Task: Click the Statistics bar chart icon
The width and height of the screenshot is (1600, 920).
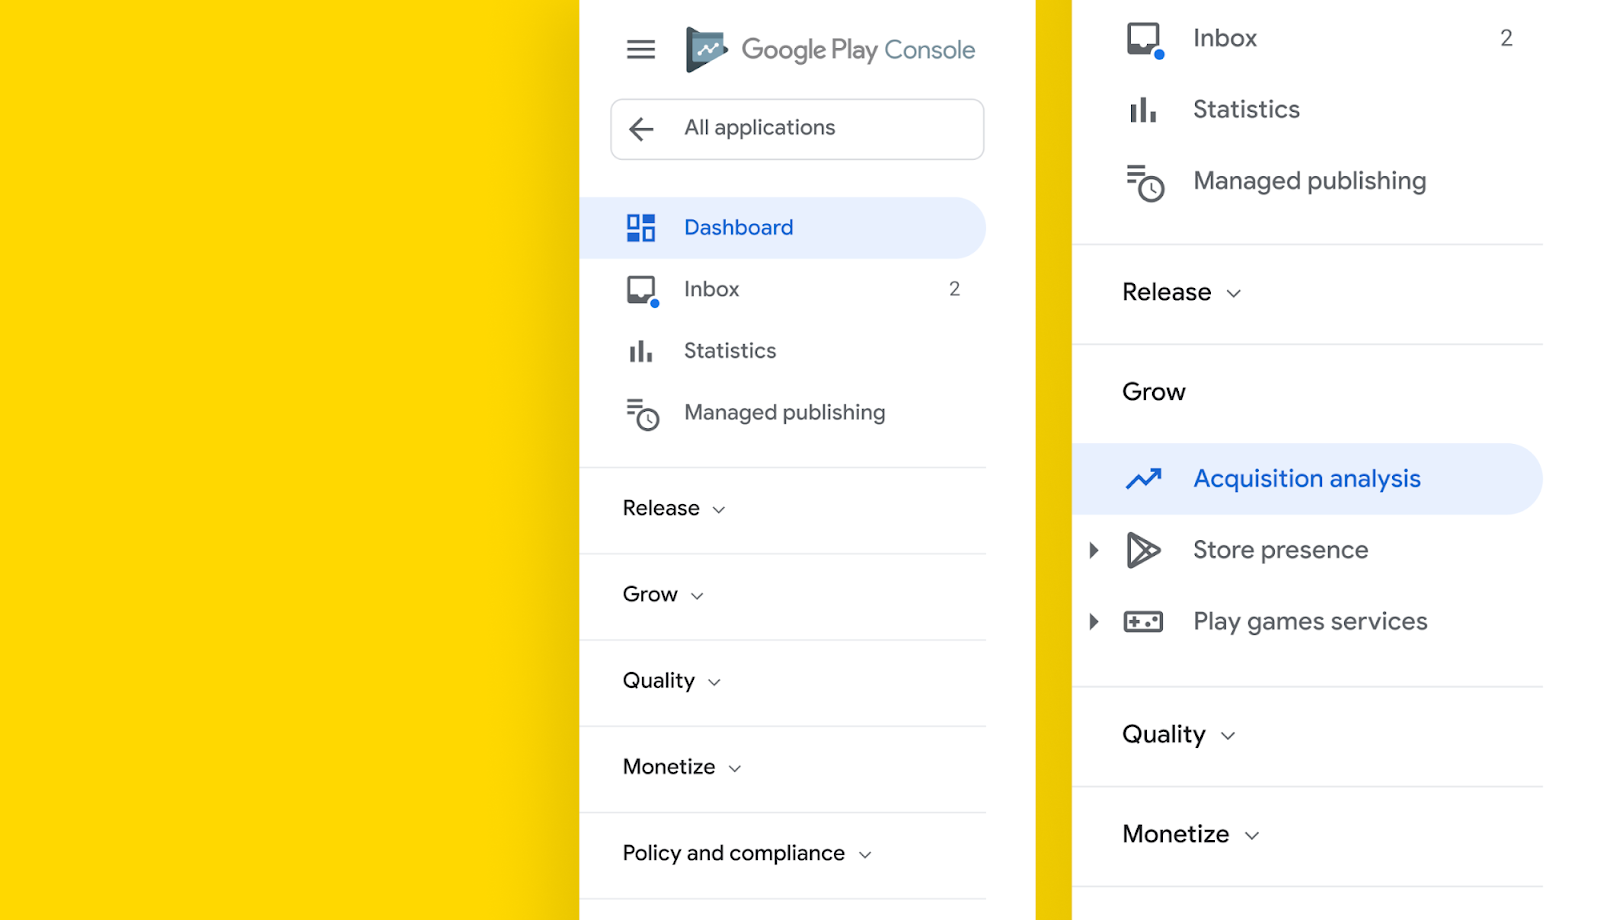Action: click(641, 351)
